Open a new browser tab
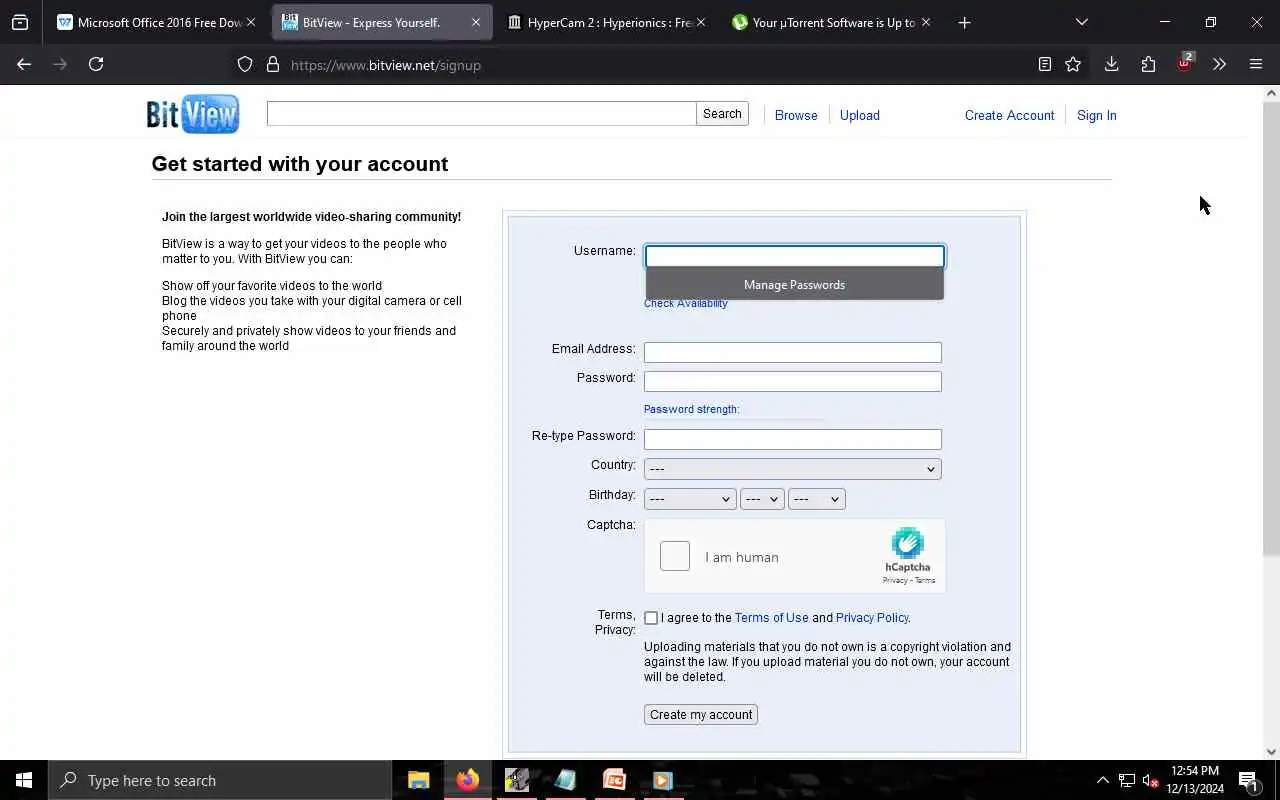 964,22
